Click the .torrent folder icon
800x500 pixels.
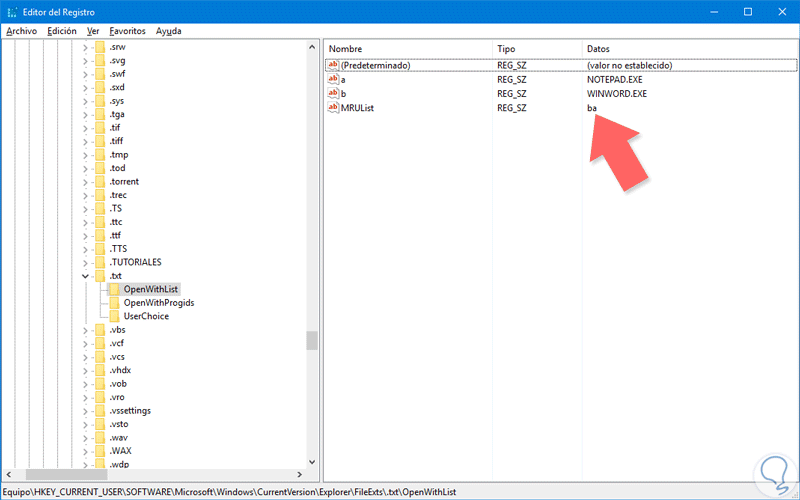point(99,182)
